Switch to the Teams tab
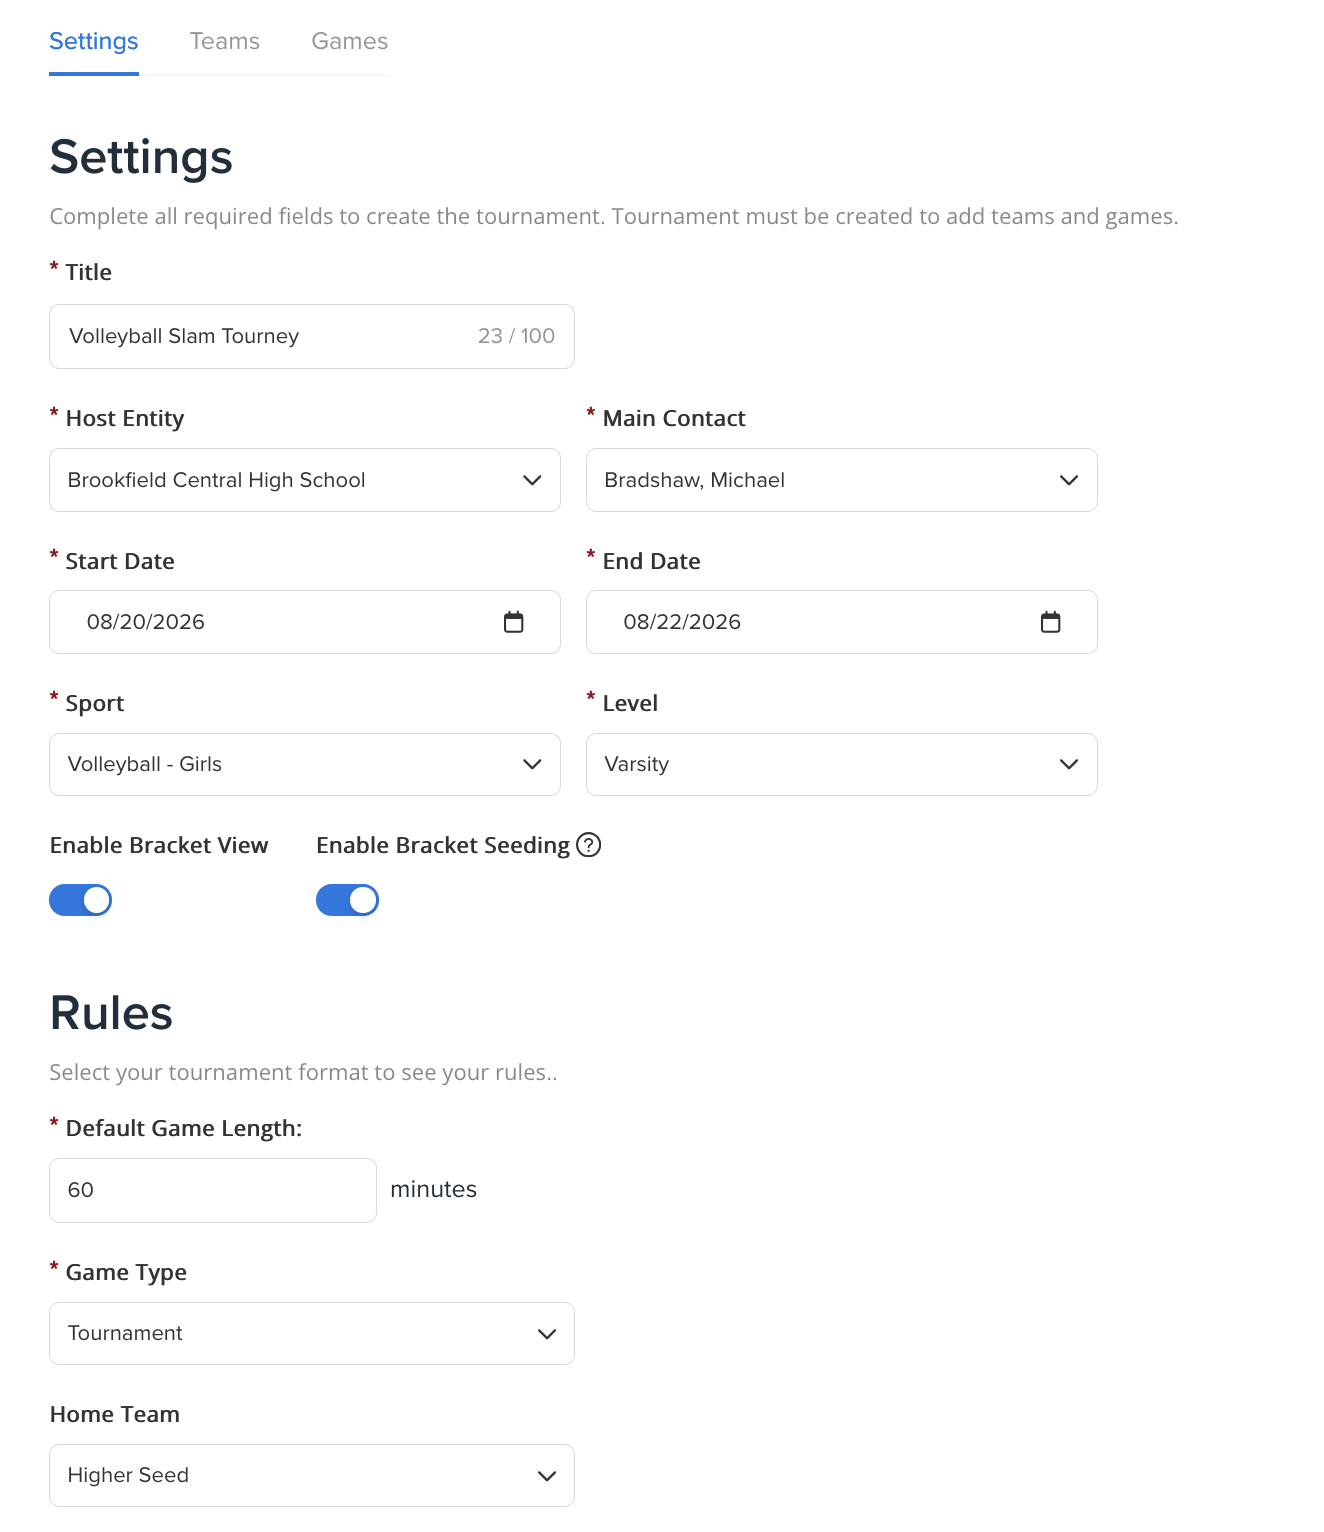 pos(225,41)
